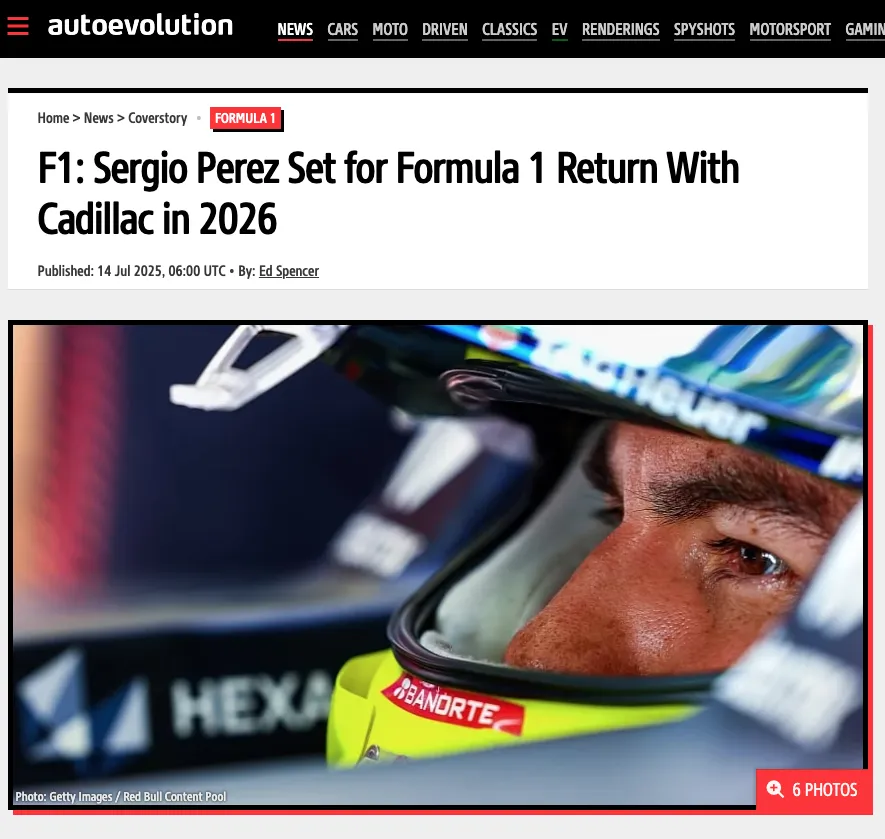Viewport: 885px width, 839px height.
Task: Open the SPYSHOTS section
Action: (x=704, y=29)
